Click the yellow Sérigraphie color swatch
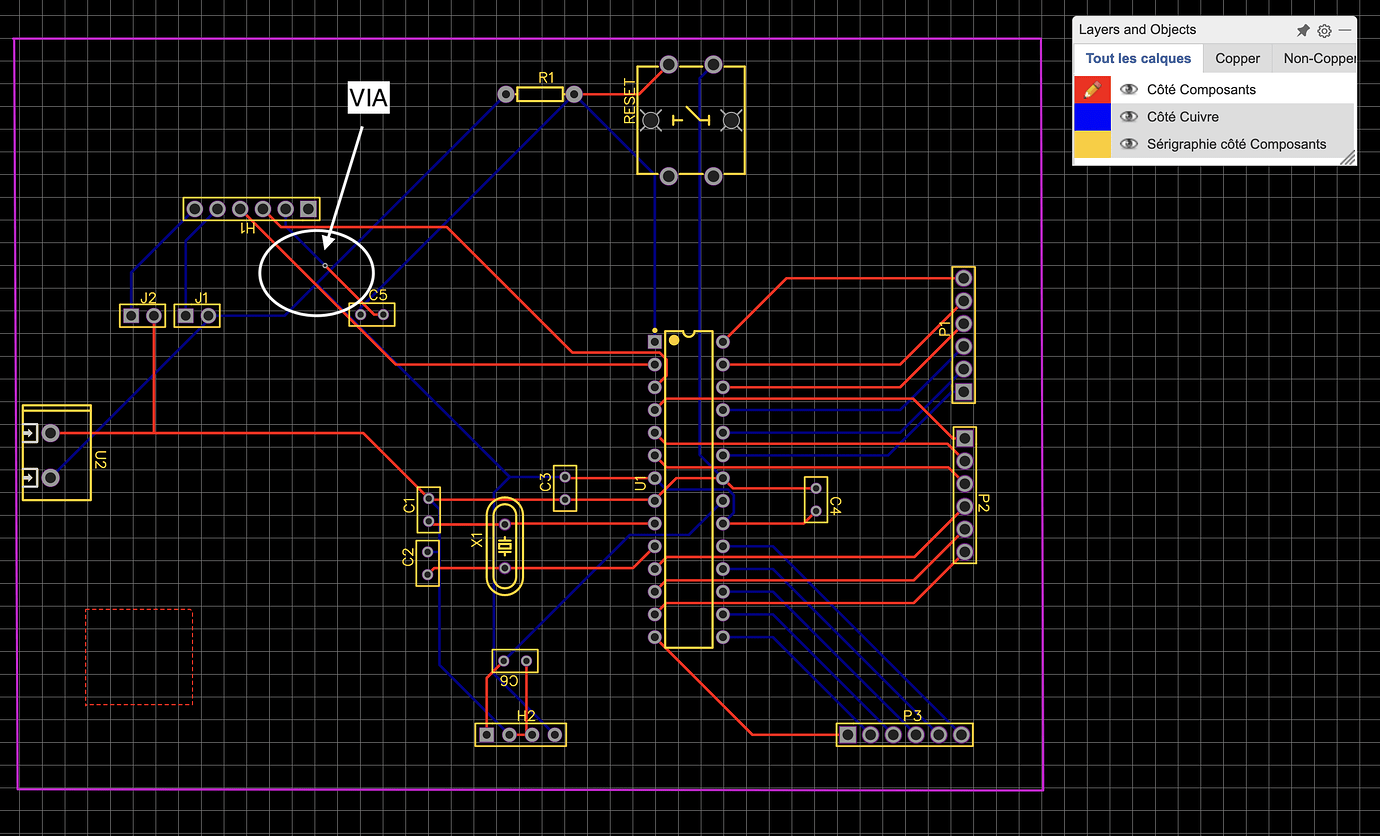1380x836 pixels. pyautogui.click(x=1092, y=144)
